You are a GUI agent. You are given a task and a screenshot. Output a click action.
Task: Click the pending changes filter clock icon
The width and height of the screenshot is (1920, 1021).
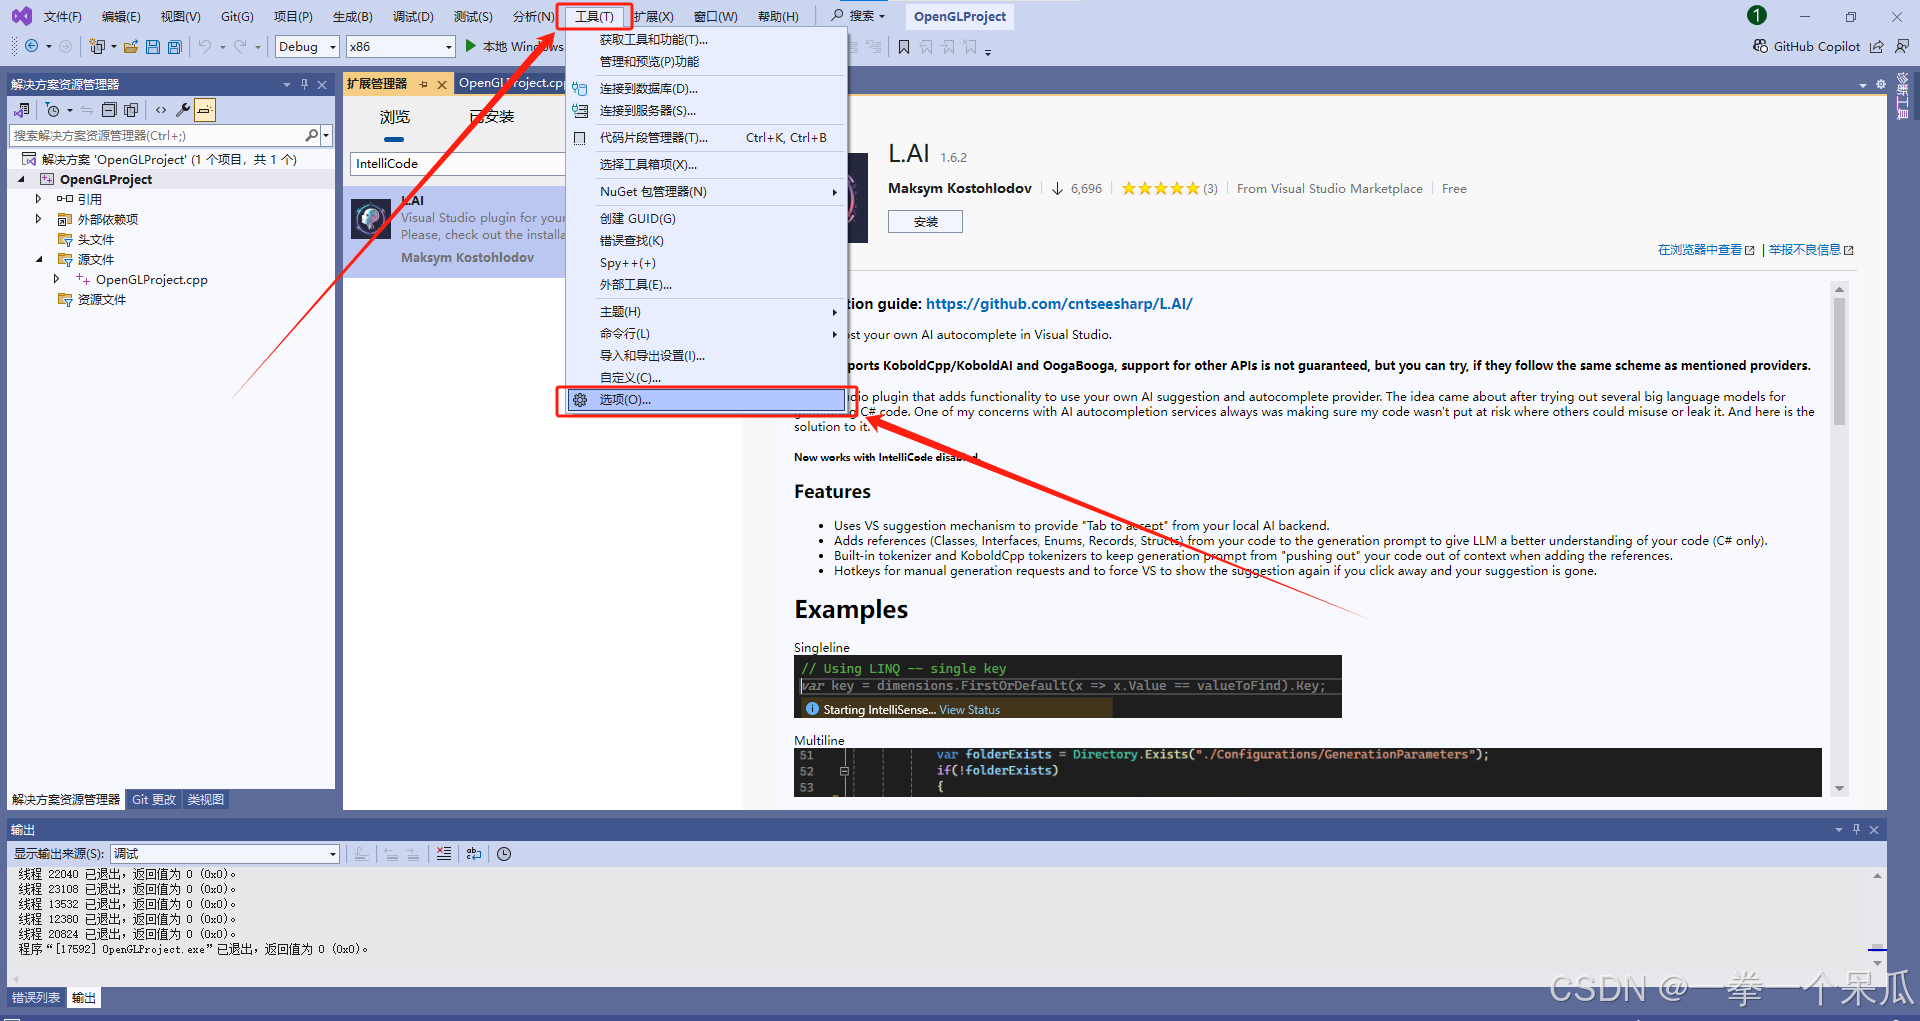pos(53,110)
